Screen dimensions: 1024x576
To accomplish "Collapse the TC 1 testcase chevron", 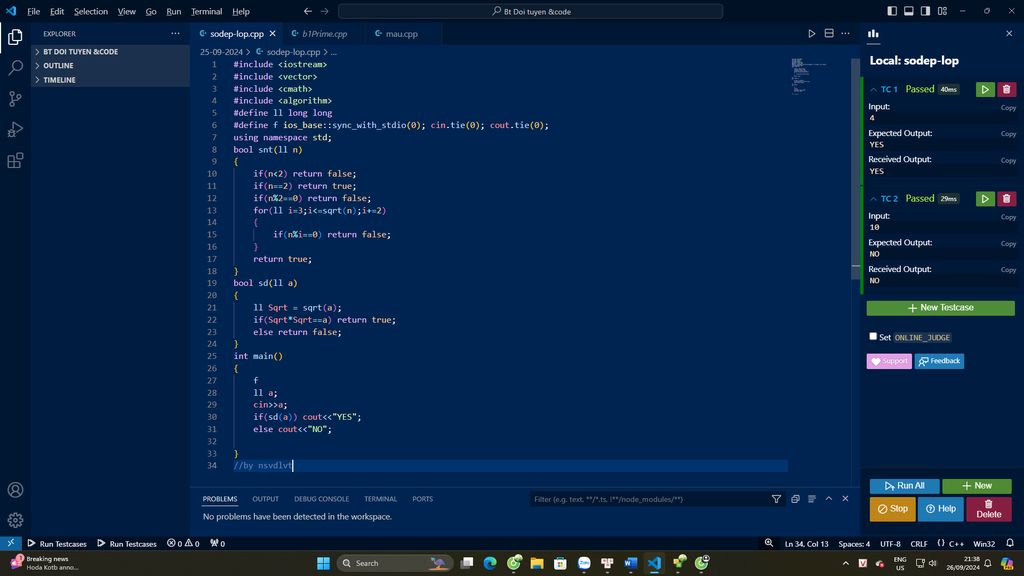I will tap(874, 90).
